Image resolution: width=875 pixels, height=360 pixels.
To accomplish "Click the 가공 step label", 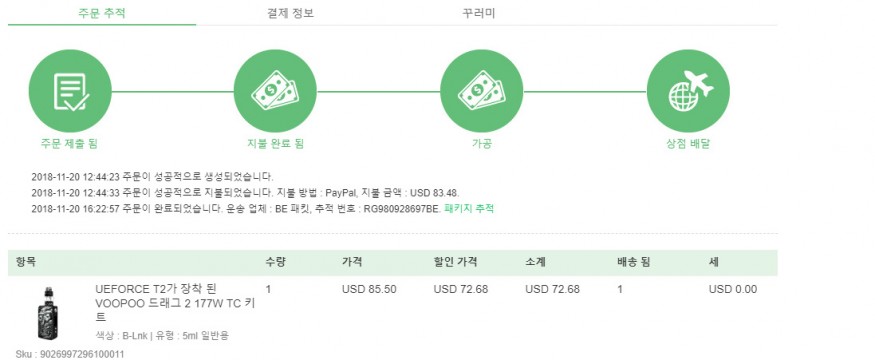I will (x=482, y=143).
